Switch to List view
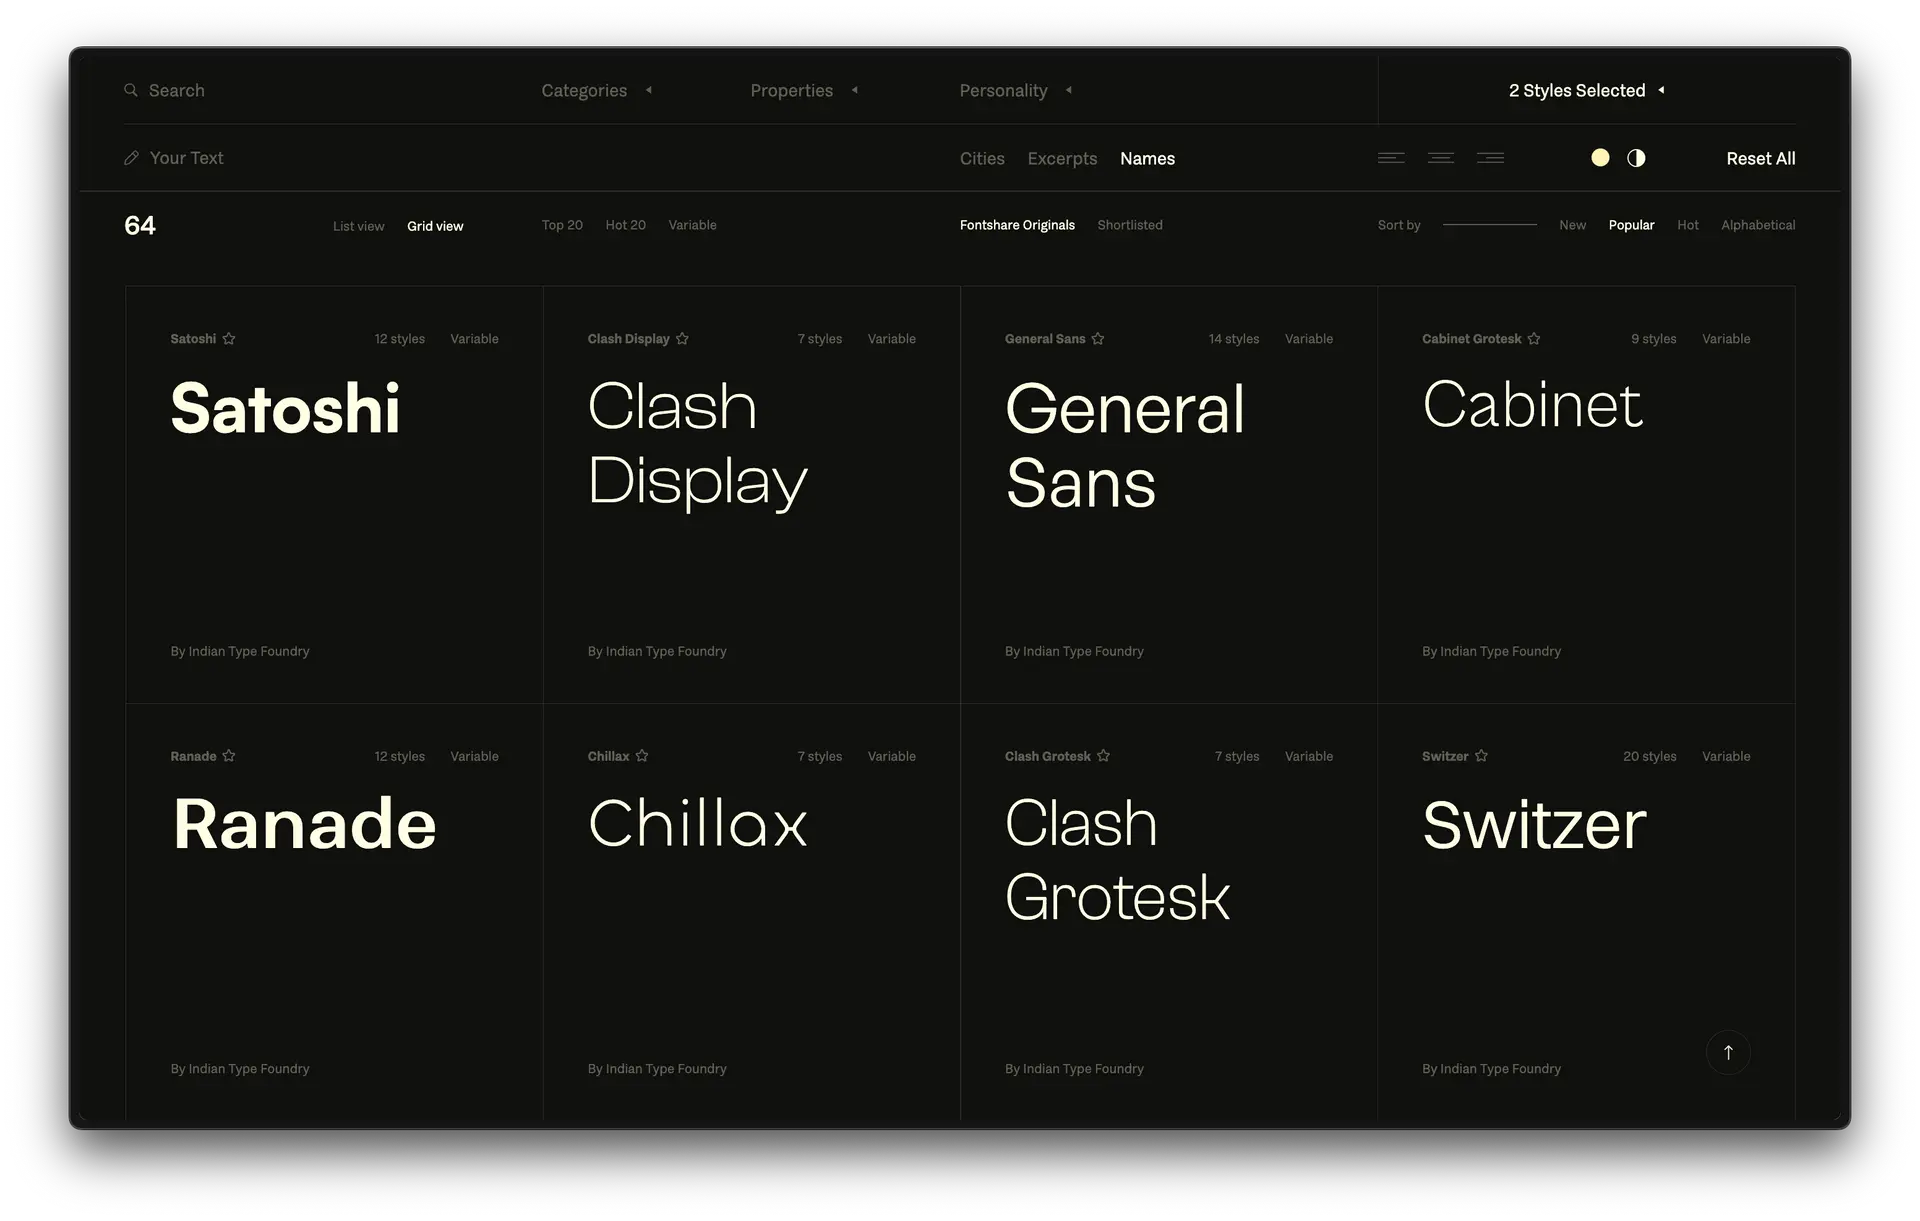This screenshot has height=1221, width=1920. tap(358, 226)
